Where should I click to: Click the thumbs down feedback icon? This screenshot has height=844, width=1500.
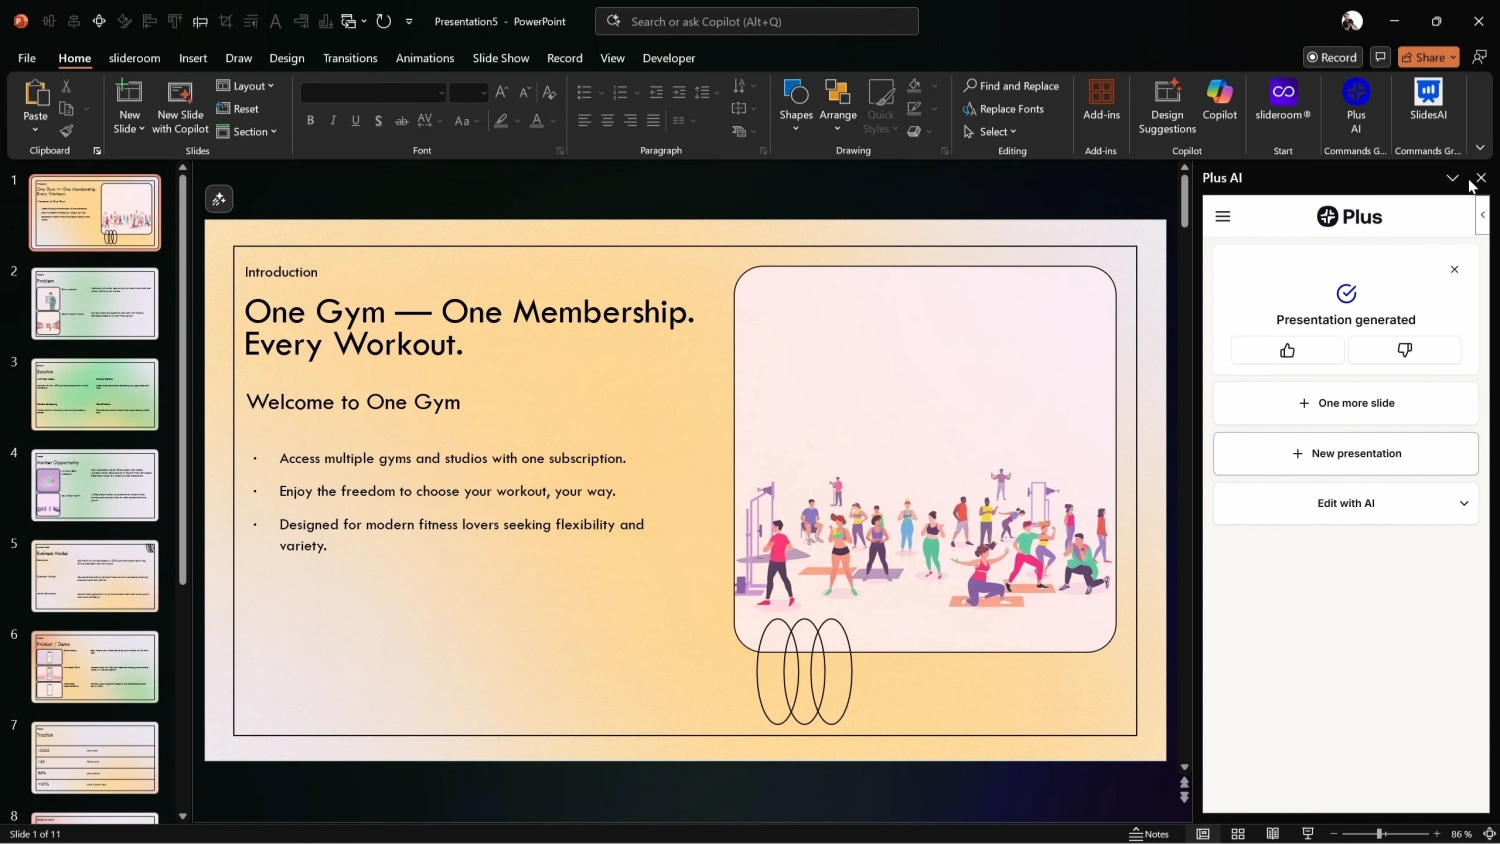[x=1404, y=350]
